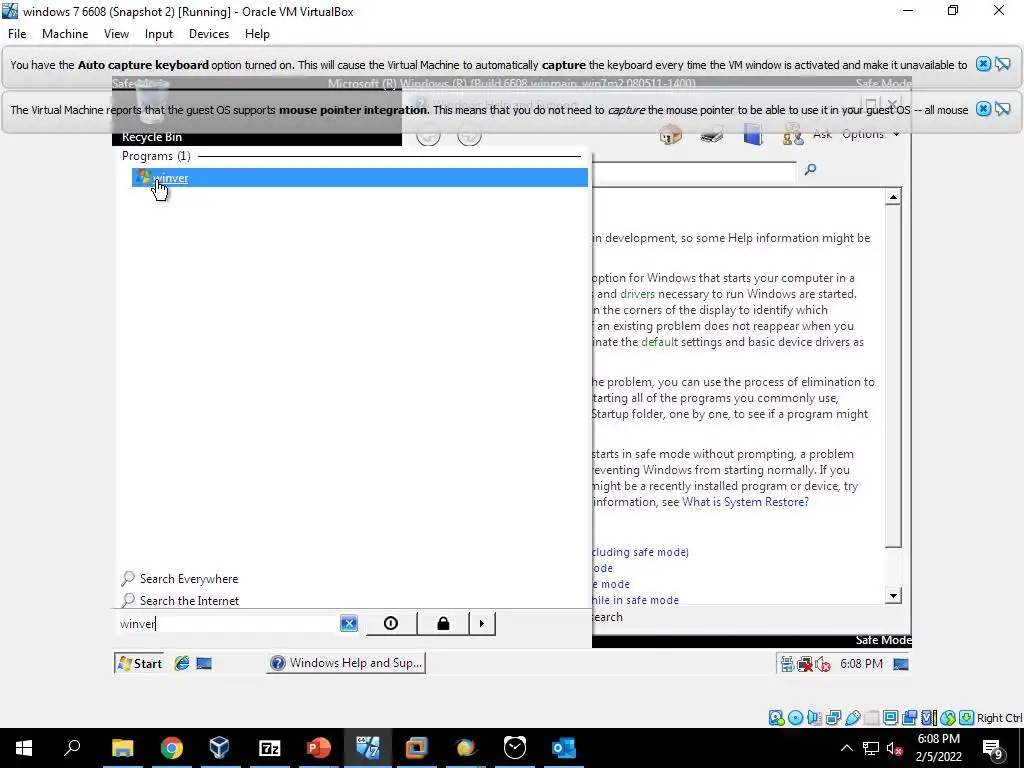
Task: Click VirtualBox shared folders indicator
Action: coord(871,718)
